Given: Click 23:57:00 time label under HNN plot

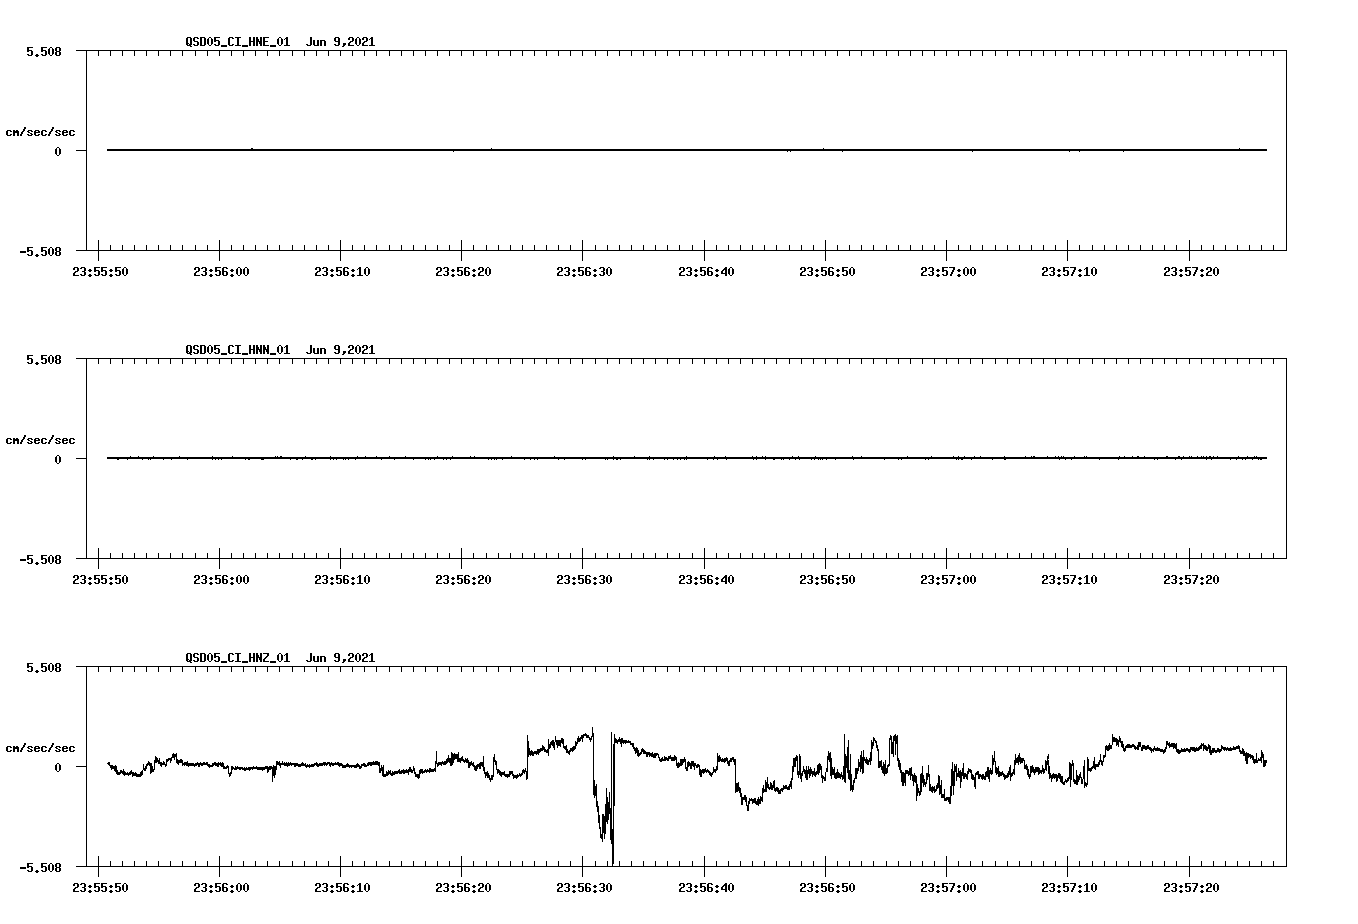Looking at the screenshot, I should click(947, 579).
